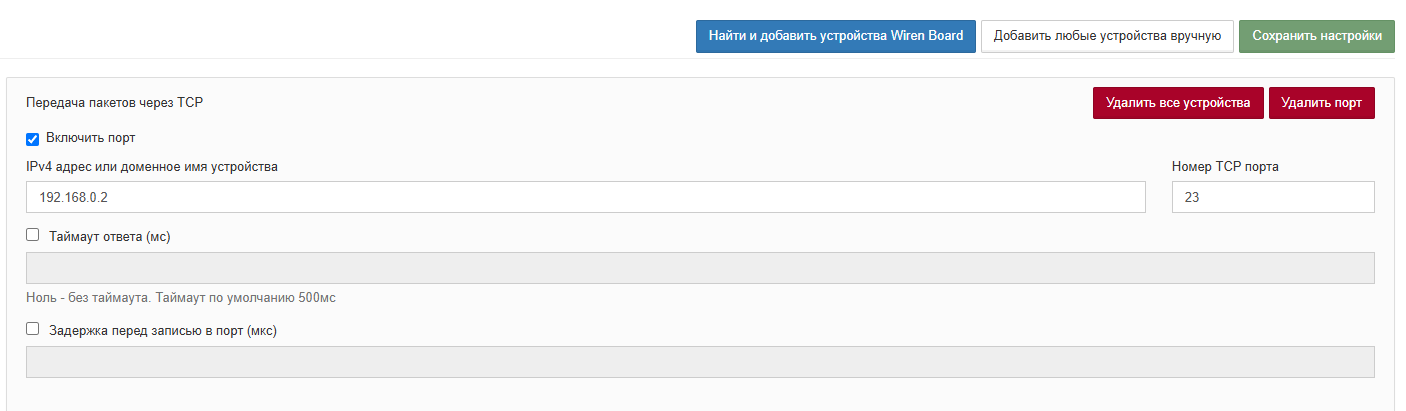Enable the 'Таймаут ответа (мс)' checkbox

click(33, 235)
